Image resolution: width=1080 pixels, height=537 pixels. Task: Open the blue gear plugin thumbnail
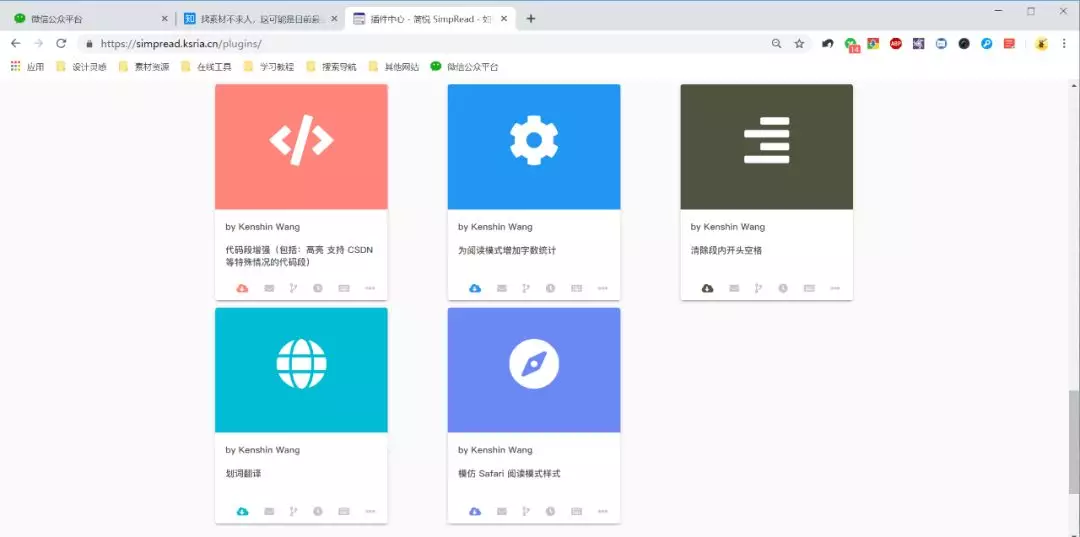tap(534, 147)
